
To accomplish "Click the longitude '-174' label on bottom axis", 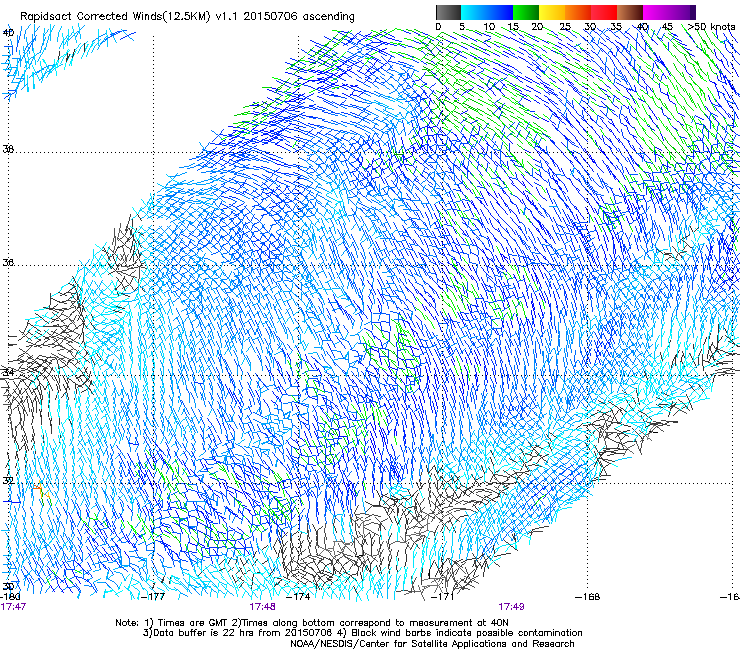I will coord(299,596).
